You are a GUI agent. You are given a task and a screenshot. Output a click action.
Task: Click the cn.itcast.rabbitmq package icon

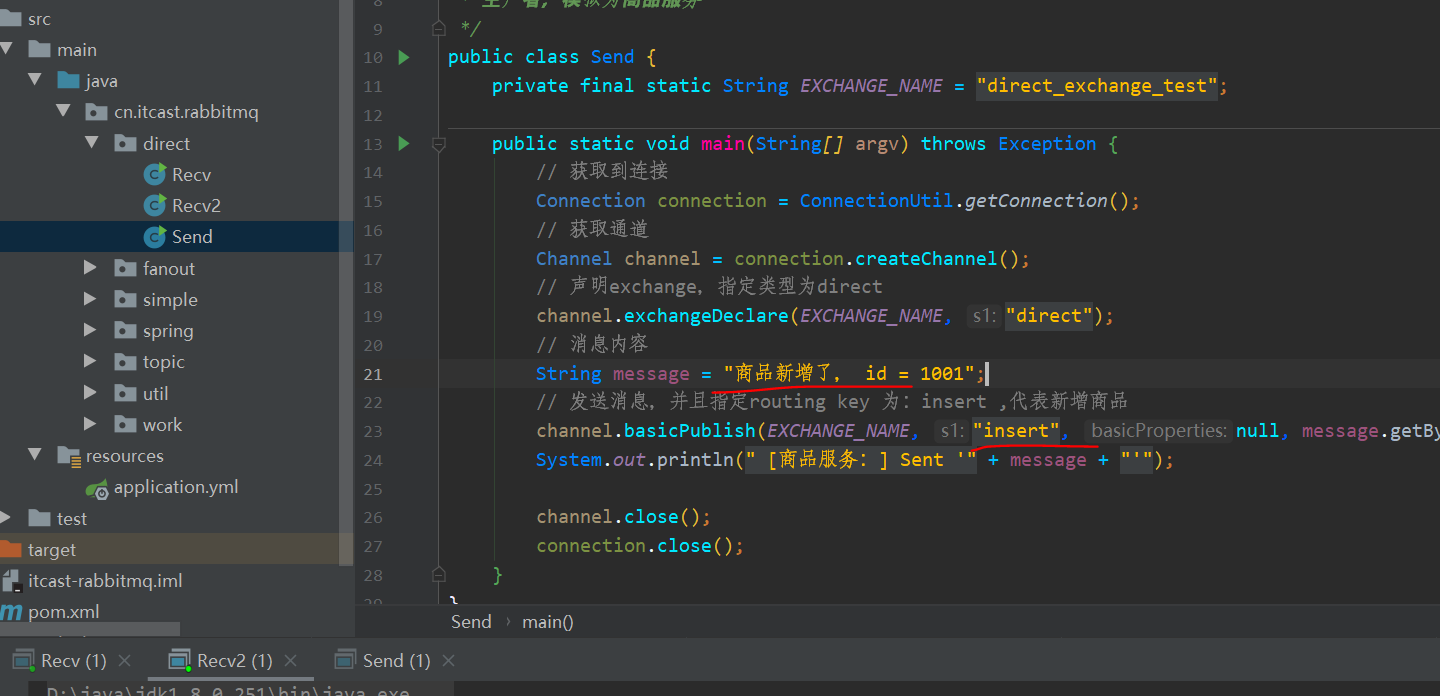click(97, 112)
